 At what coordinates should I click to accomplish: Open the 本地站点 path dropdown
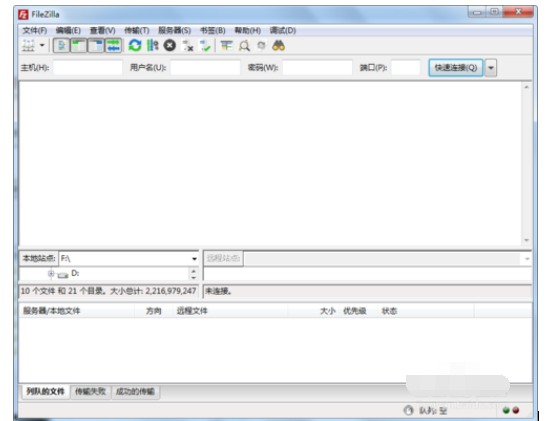click(194, 259)
